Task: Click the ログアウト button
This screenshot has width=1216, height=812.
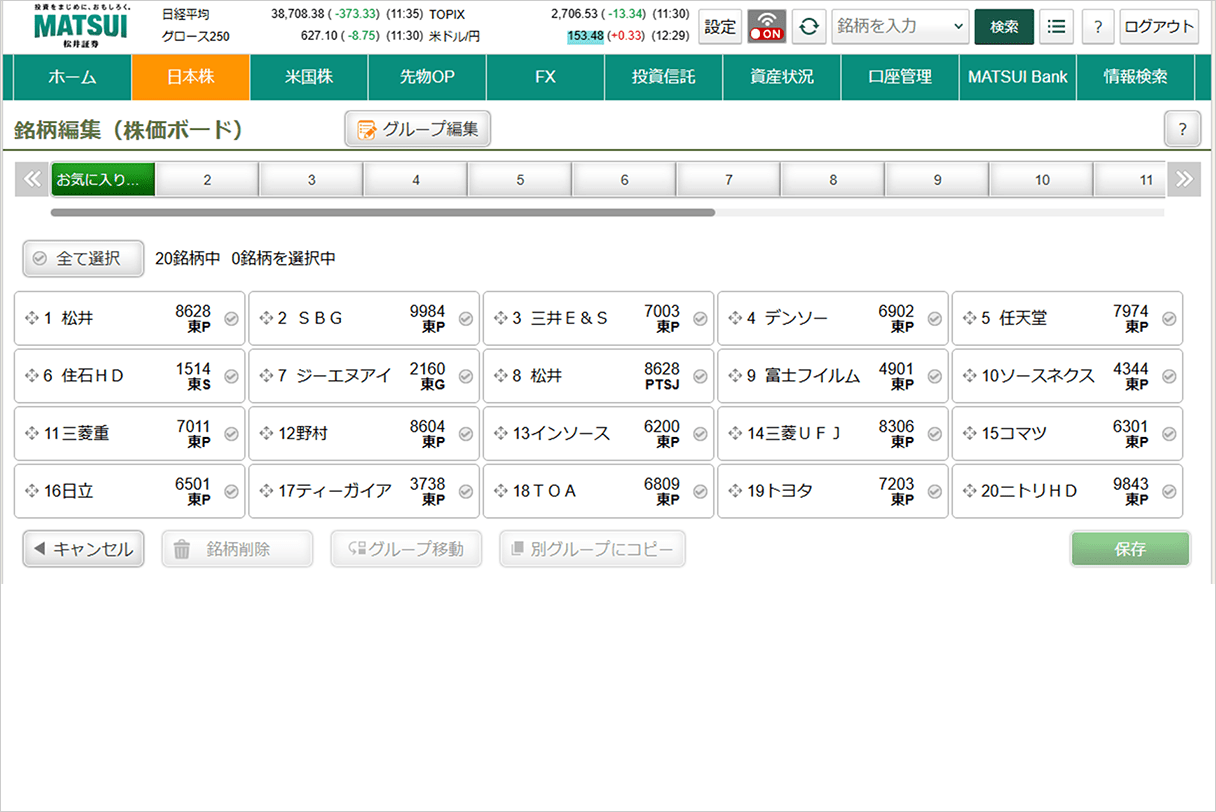Action: [1159, 27]
